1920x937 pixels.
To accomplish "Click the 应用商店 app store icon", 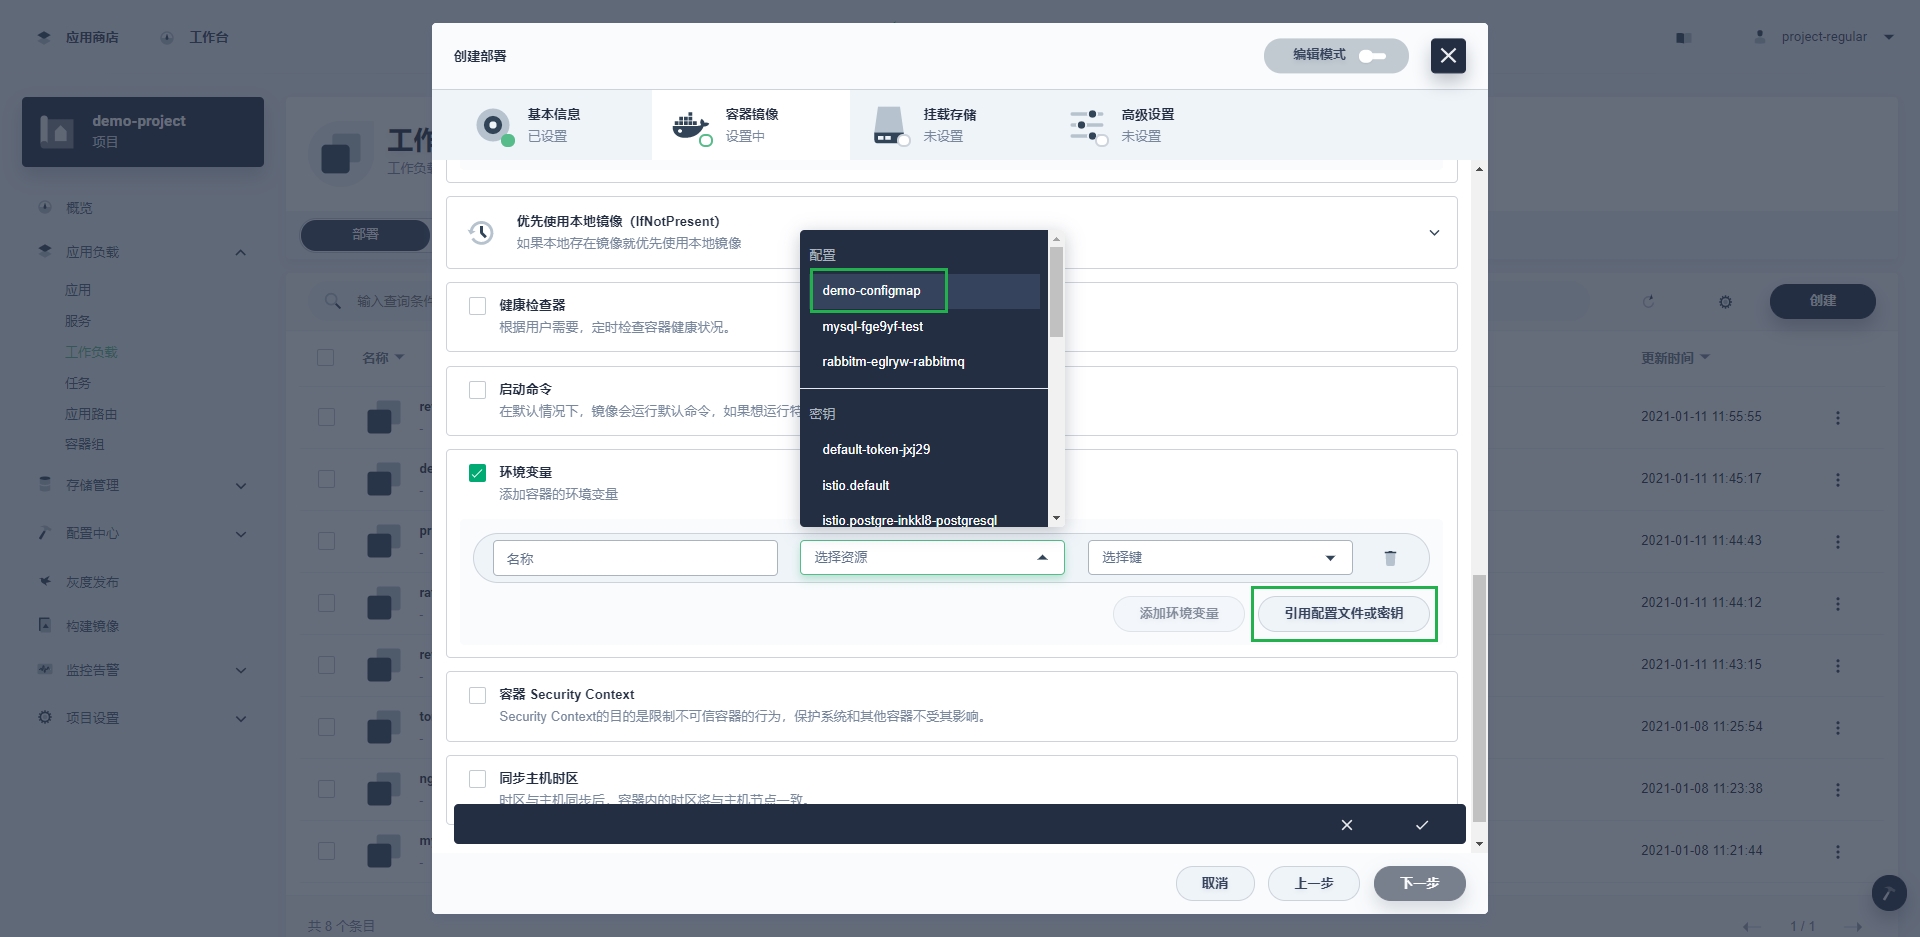I will [44, 36].
